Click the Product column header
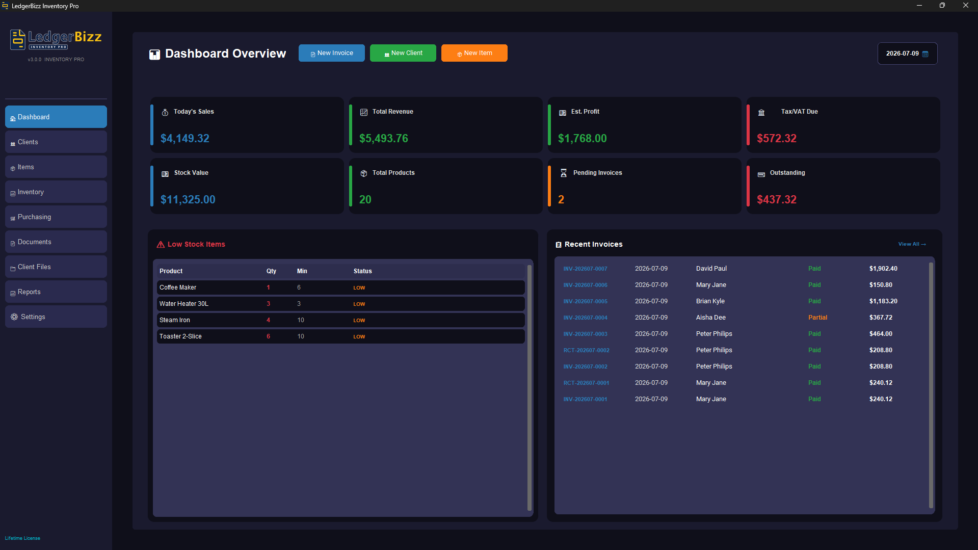Image resolution: width=978 pixels, height=550 pixels. [171, 271]
